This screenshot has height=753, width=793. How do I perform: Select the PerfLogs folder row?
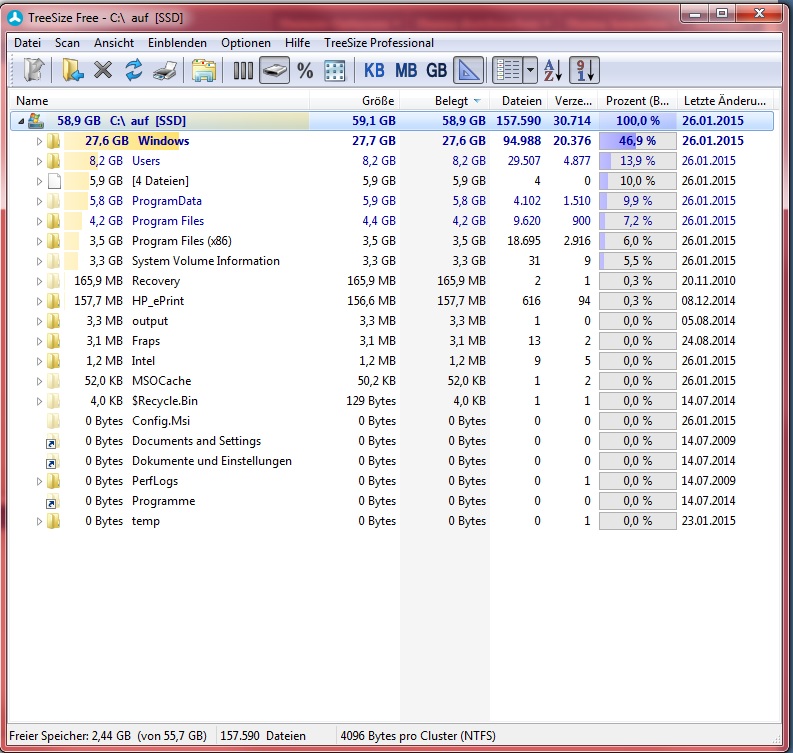[x=391, y=481]
